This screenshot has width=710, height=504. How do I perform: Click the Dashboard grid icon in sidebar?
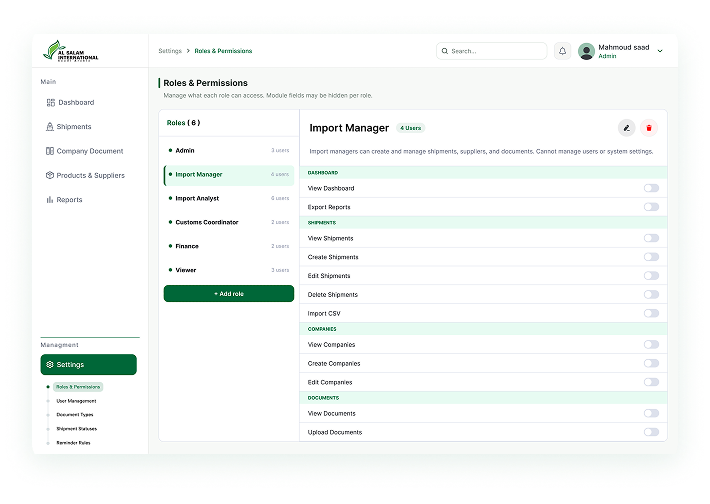[x=51, y=103]
